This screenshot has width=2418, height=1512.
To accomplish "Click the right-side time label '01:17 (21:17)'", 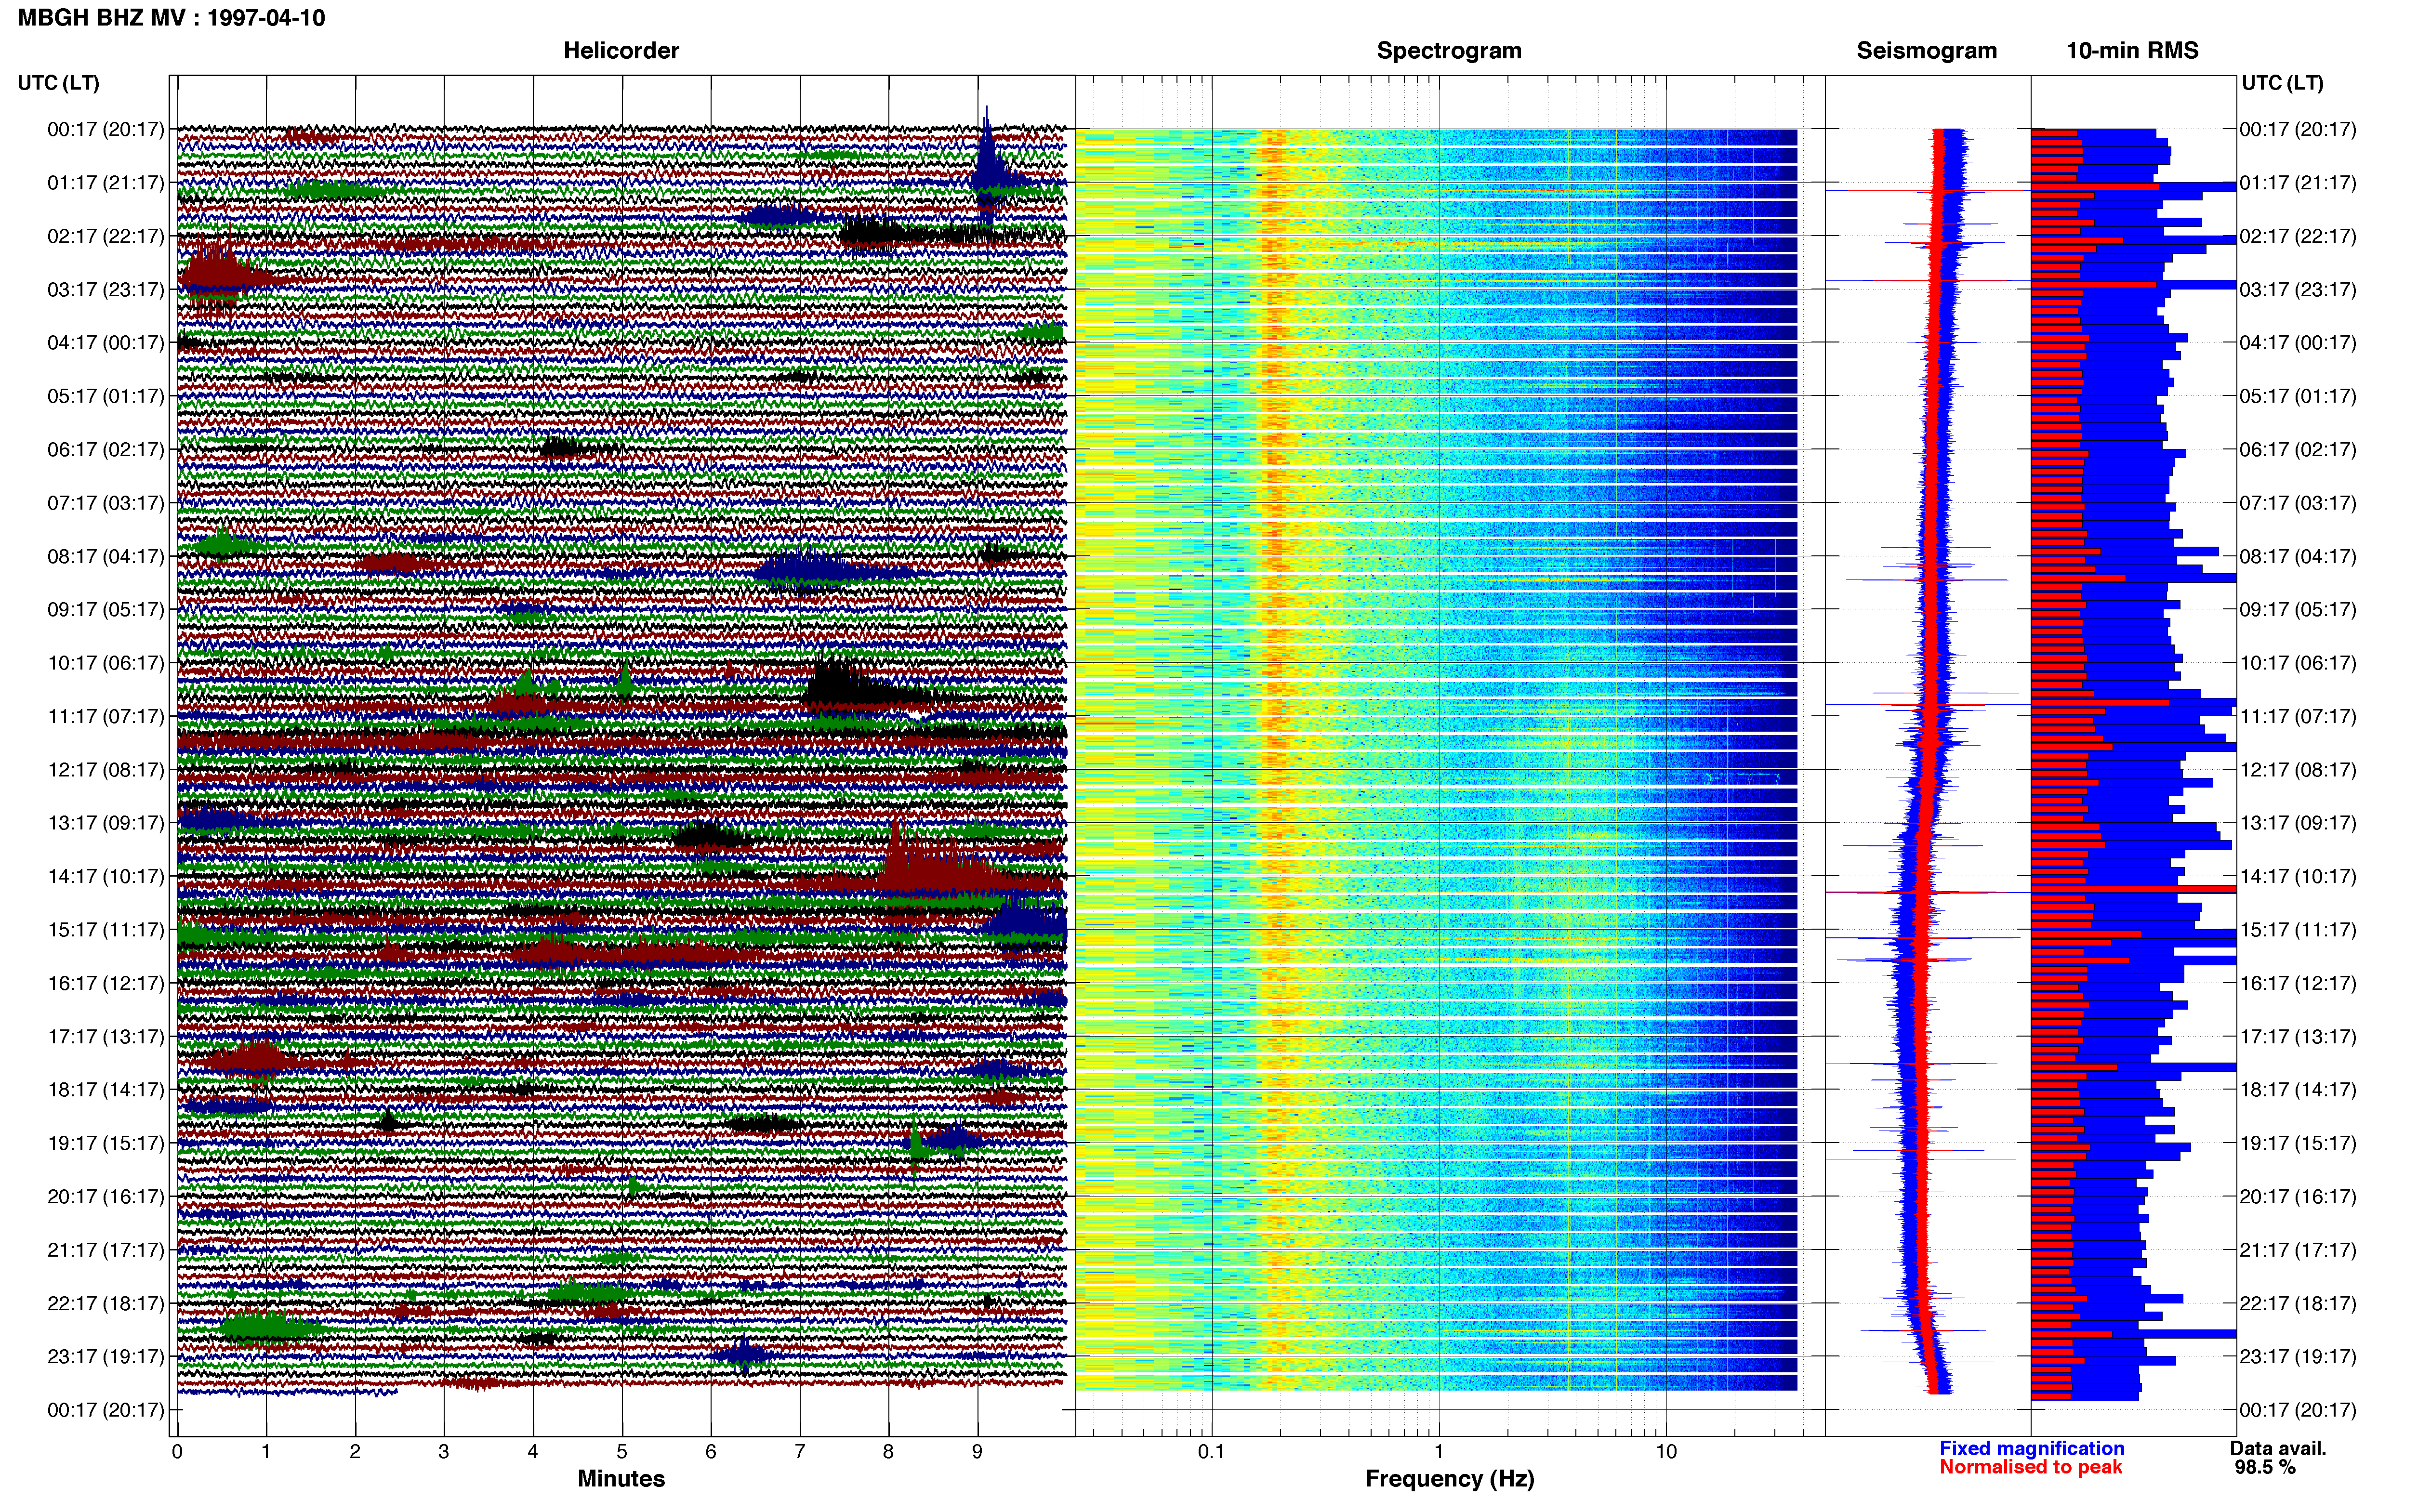I will 2298,183.
